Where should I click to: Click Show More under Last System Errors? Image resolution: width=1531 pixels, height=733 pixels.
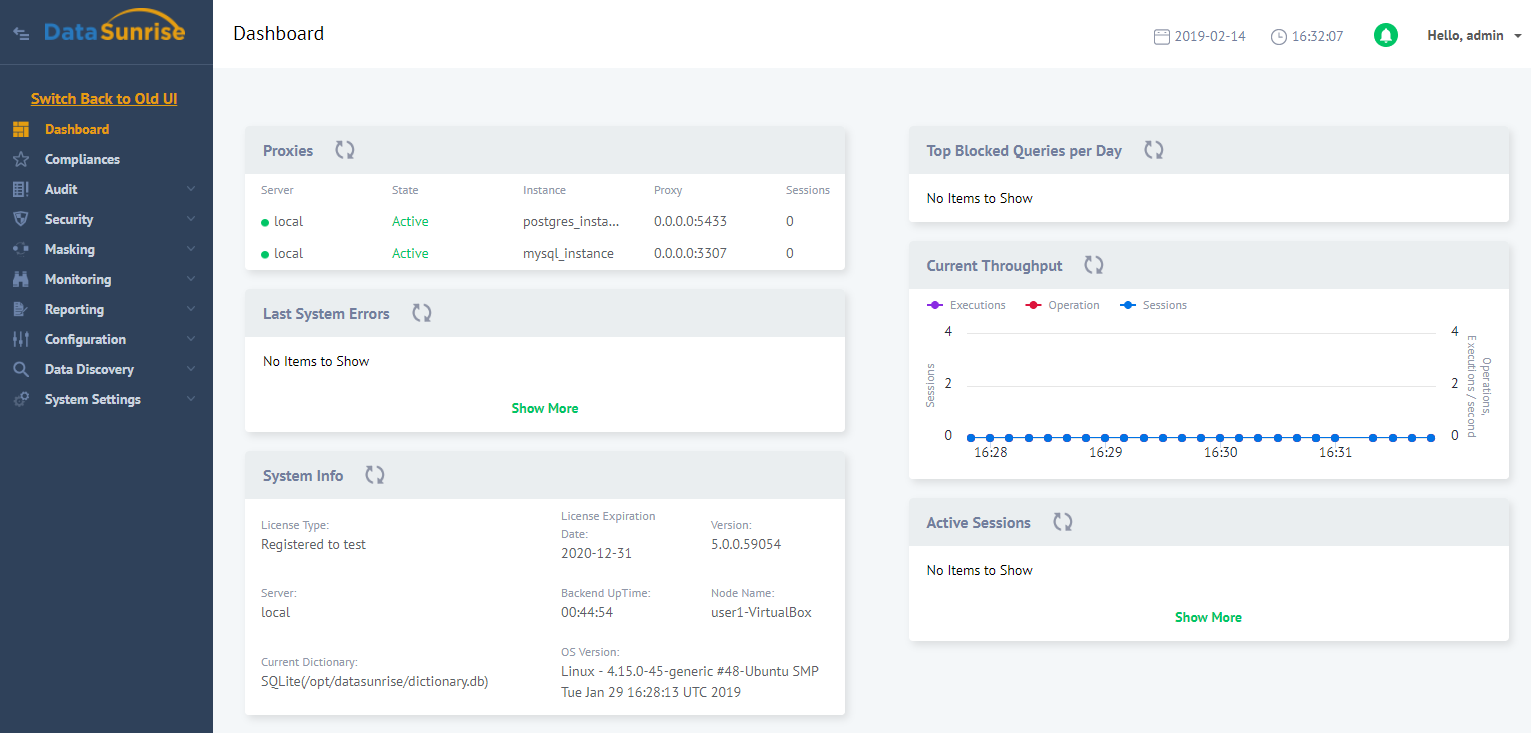[545, 408]
